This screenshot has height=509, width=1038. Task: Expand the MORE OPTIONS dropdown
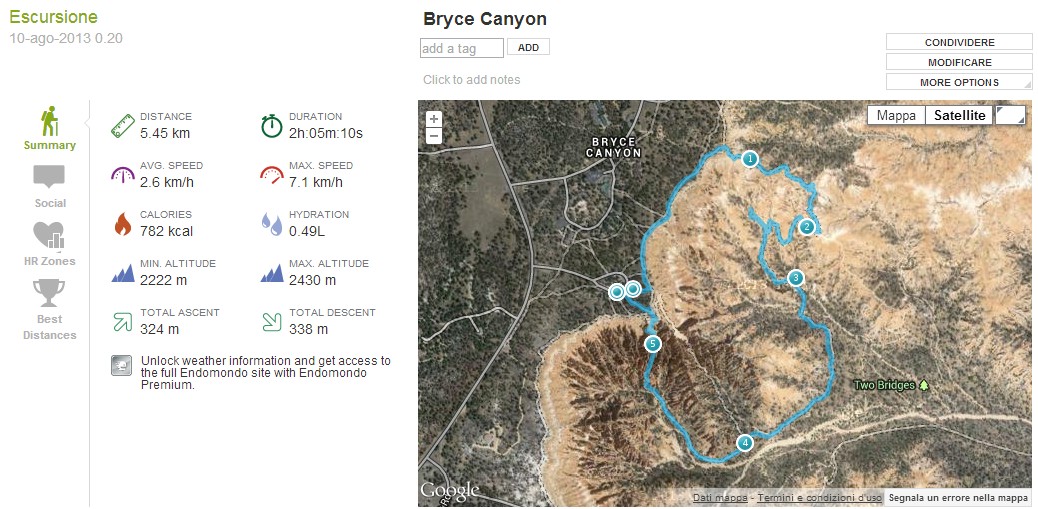(959, 82)
